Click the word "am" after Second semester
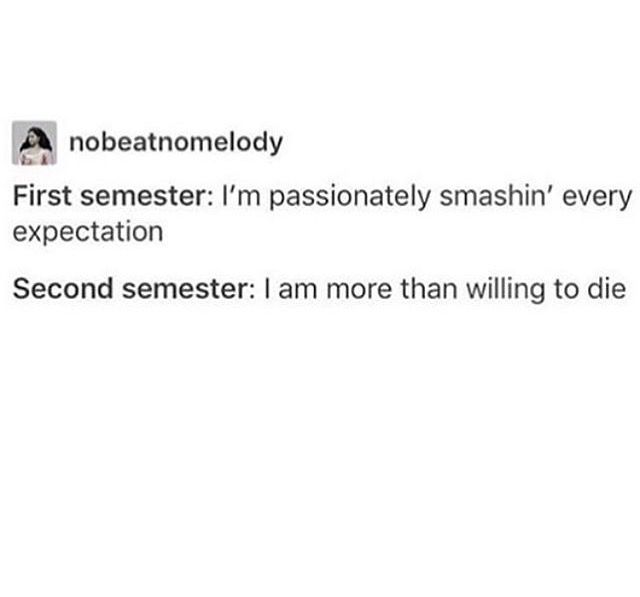 coord(298,291)
